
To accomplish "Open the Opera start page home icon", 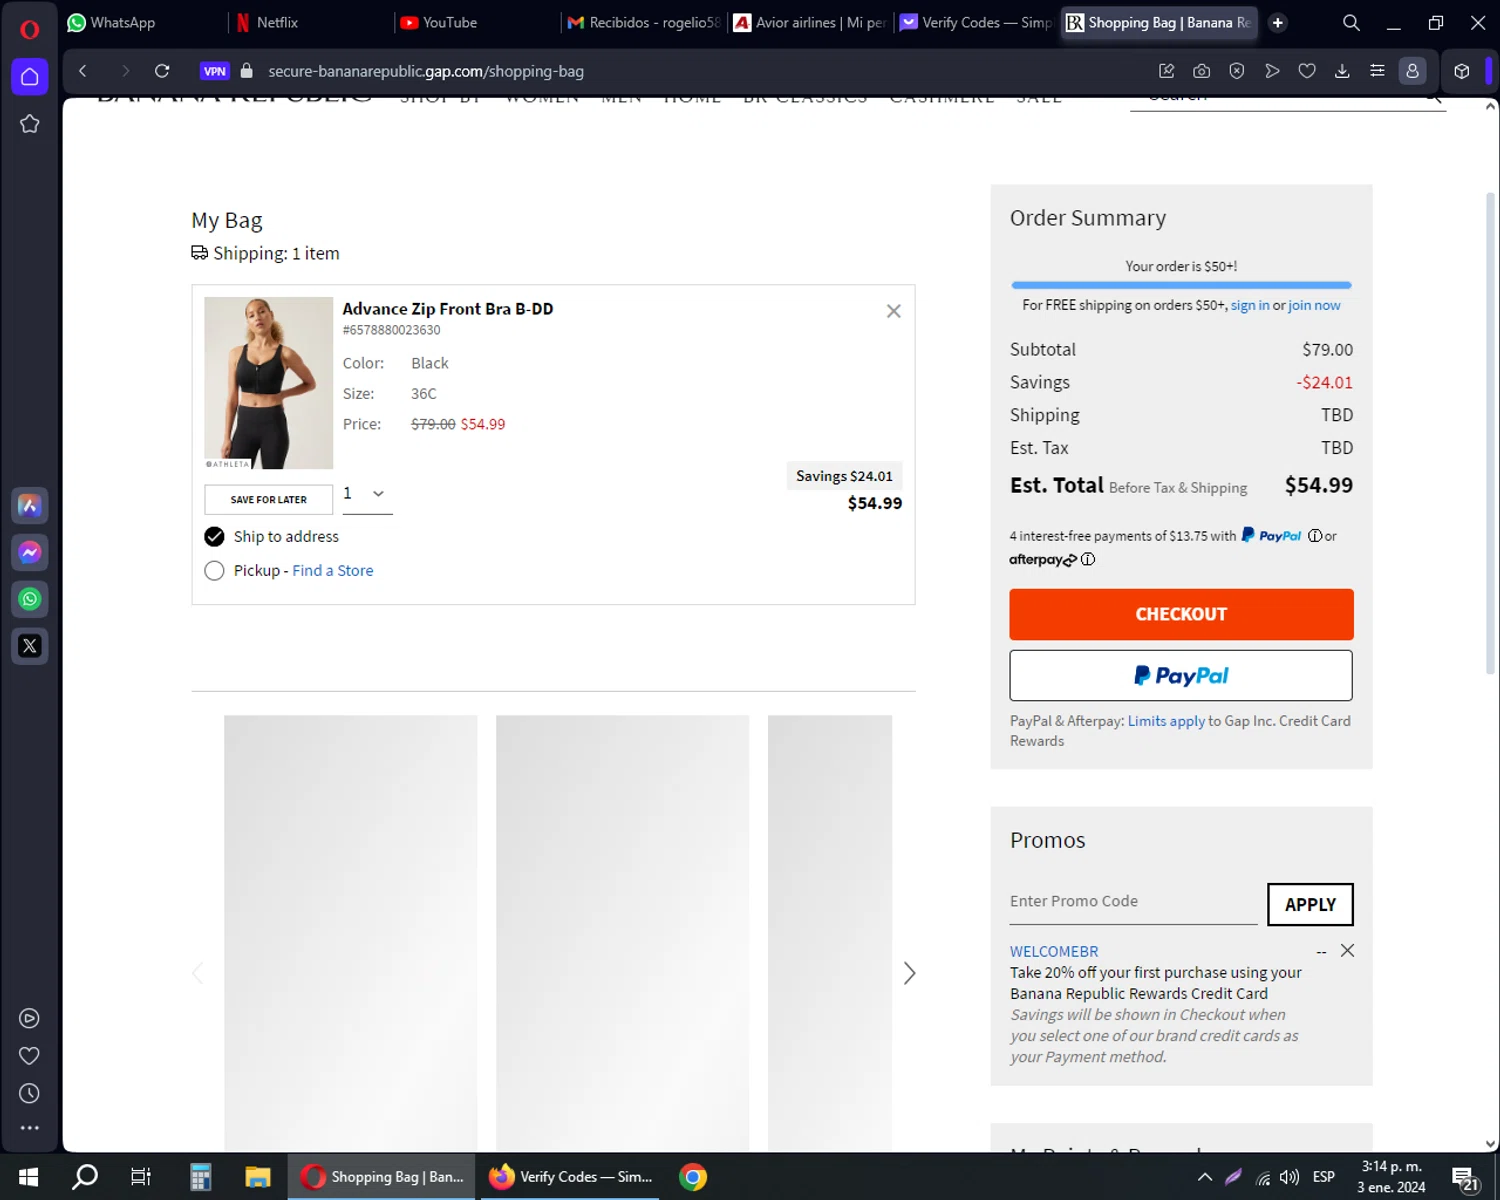I will [x=29, y=77].
